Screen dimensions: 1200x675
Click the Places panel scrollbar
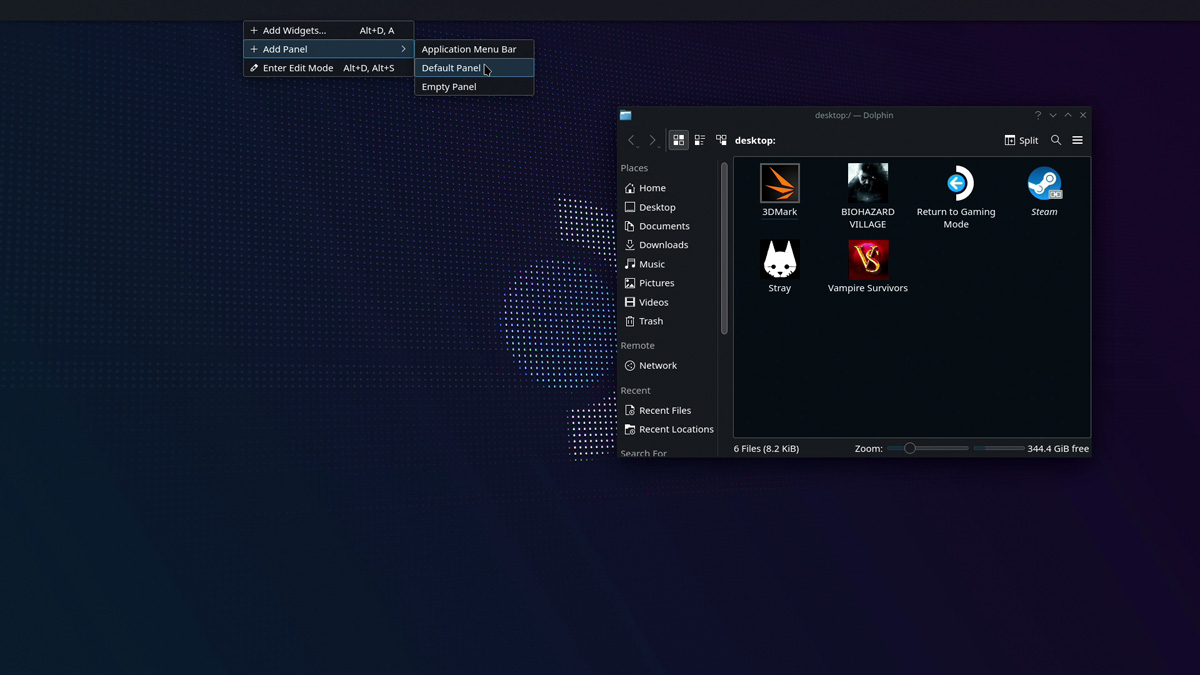tap(724, 248)
